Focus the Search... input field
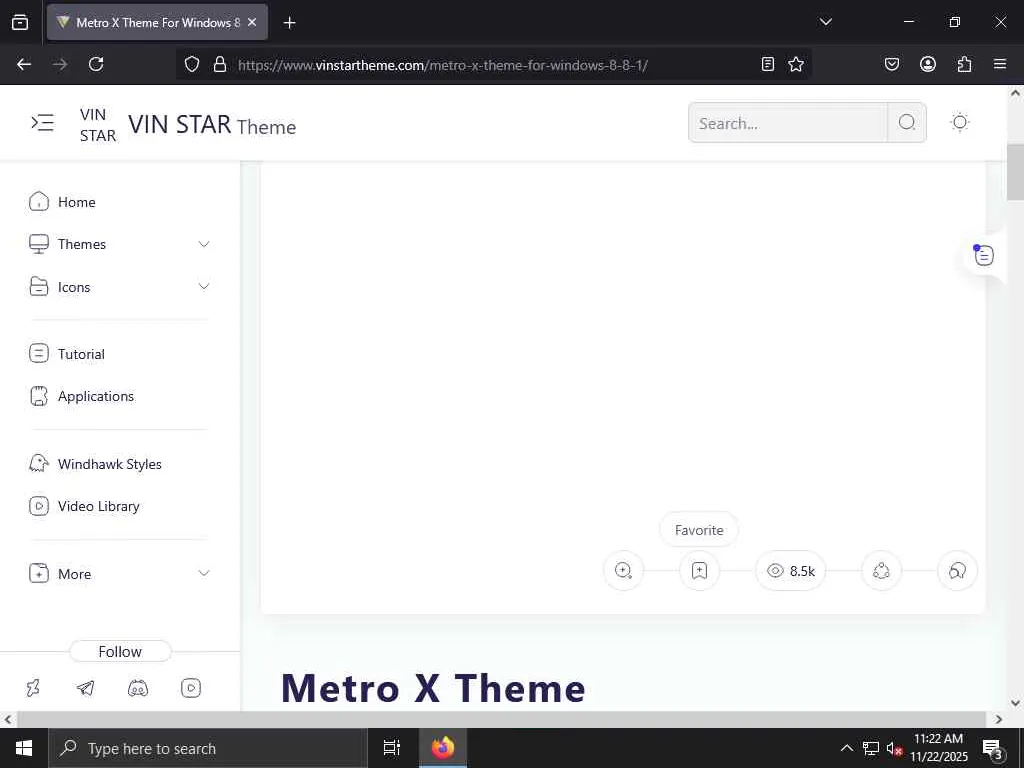 coord(788,123)
